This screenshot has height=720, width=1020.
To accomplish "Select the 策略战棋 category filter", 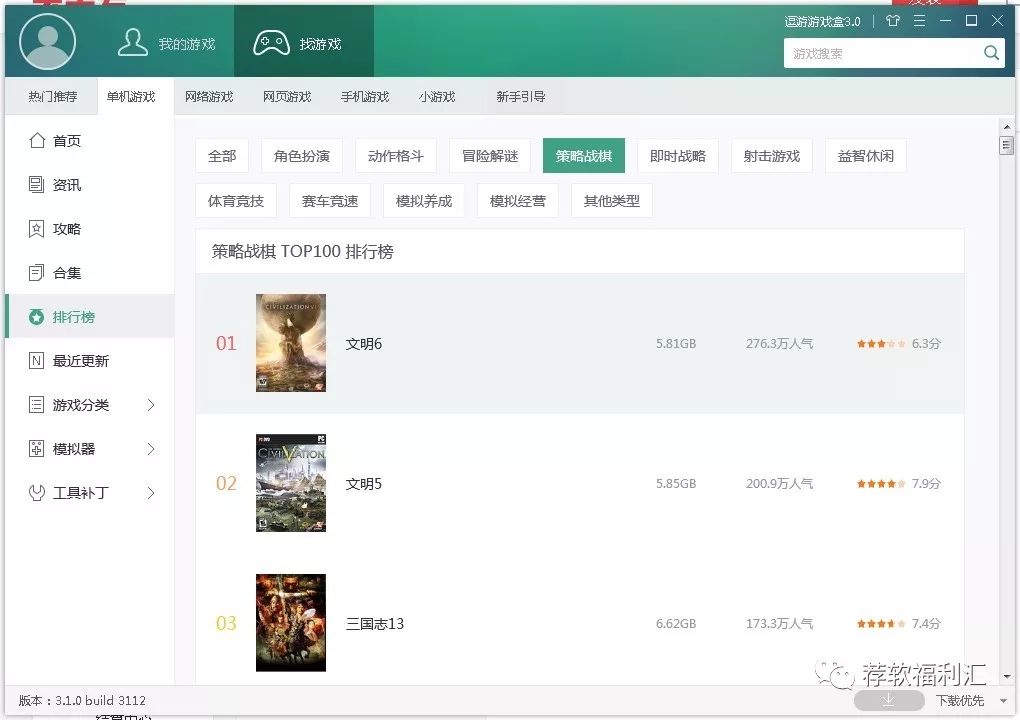I will [583, 156].
